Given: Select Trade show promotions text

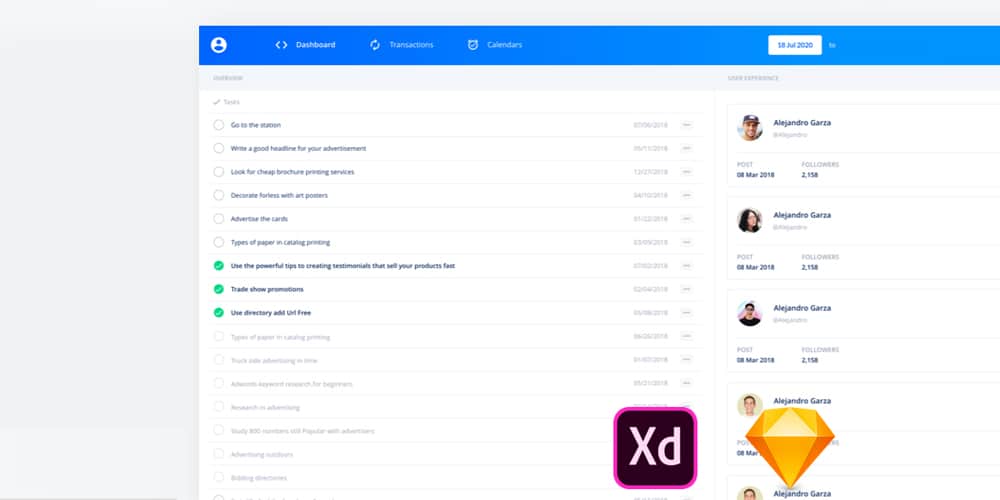Looking at the screenshot, I should 267,290.
